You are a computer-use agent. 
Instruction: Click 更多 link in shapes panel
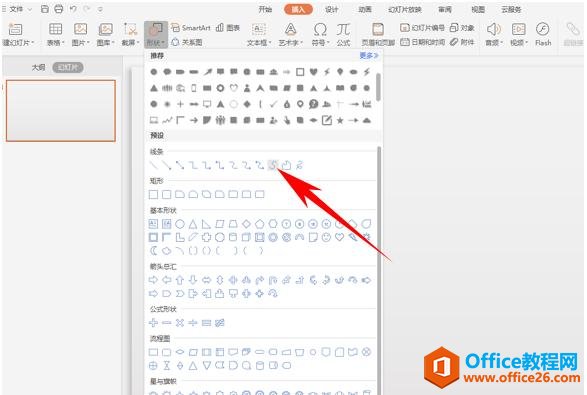369,55
